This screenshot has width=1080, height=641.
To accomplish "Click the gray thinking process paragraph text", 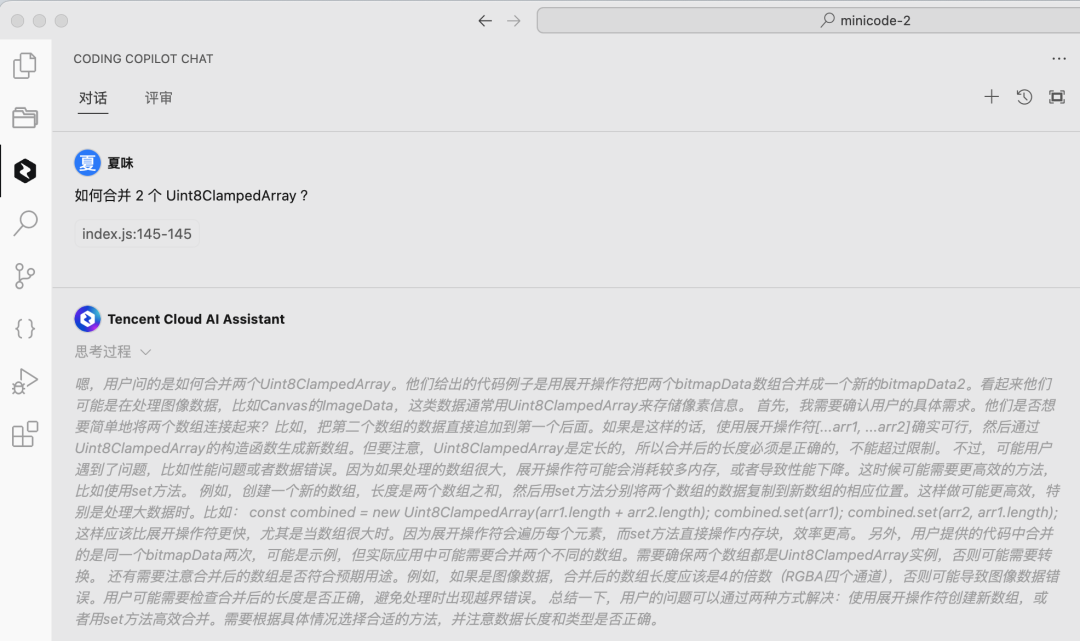I will pos(565,501).
